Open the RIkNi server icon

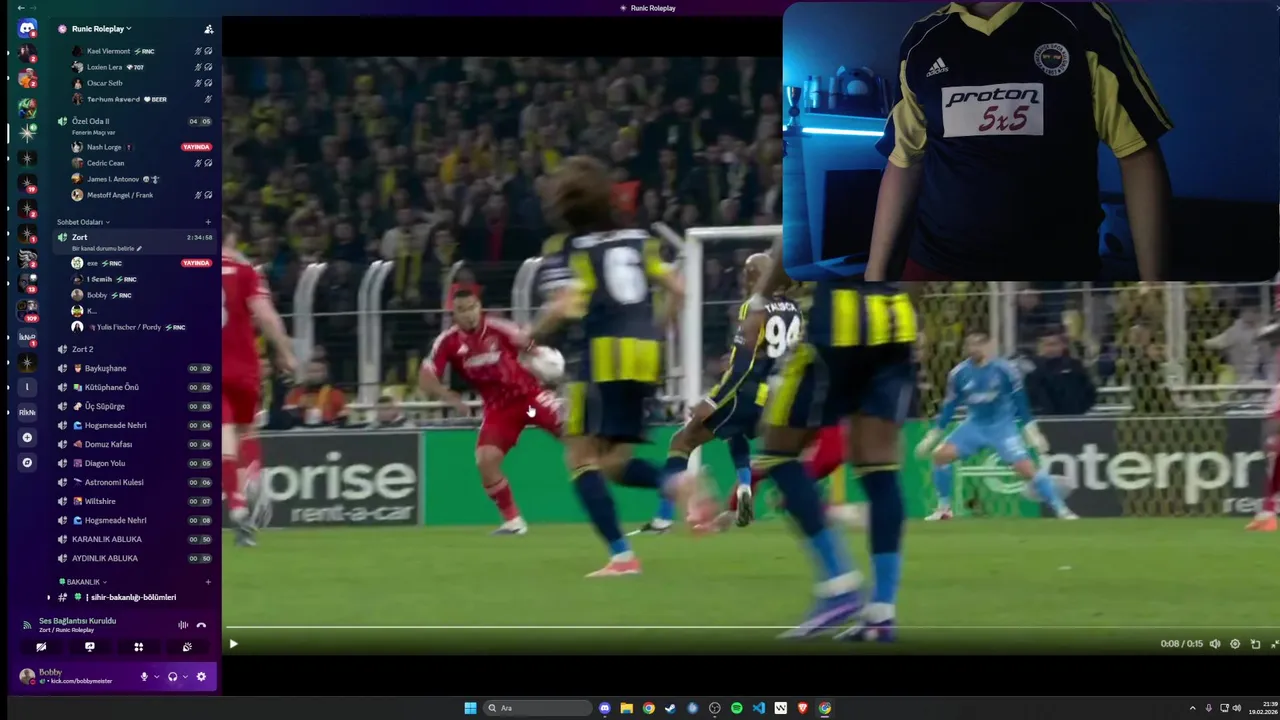27,411
